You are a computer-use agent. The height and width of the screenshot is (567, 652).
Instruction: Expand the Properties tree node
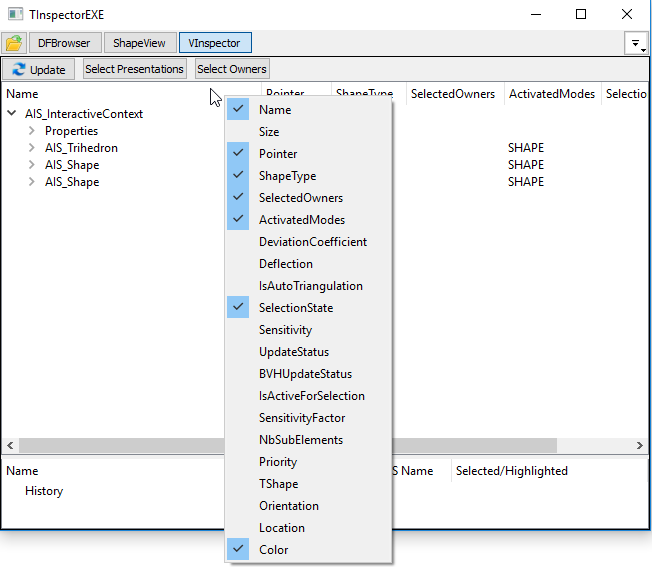pos(32,131)
